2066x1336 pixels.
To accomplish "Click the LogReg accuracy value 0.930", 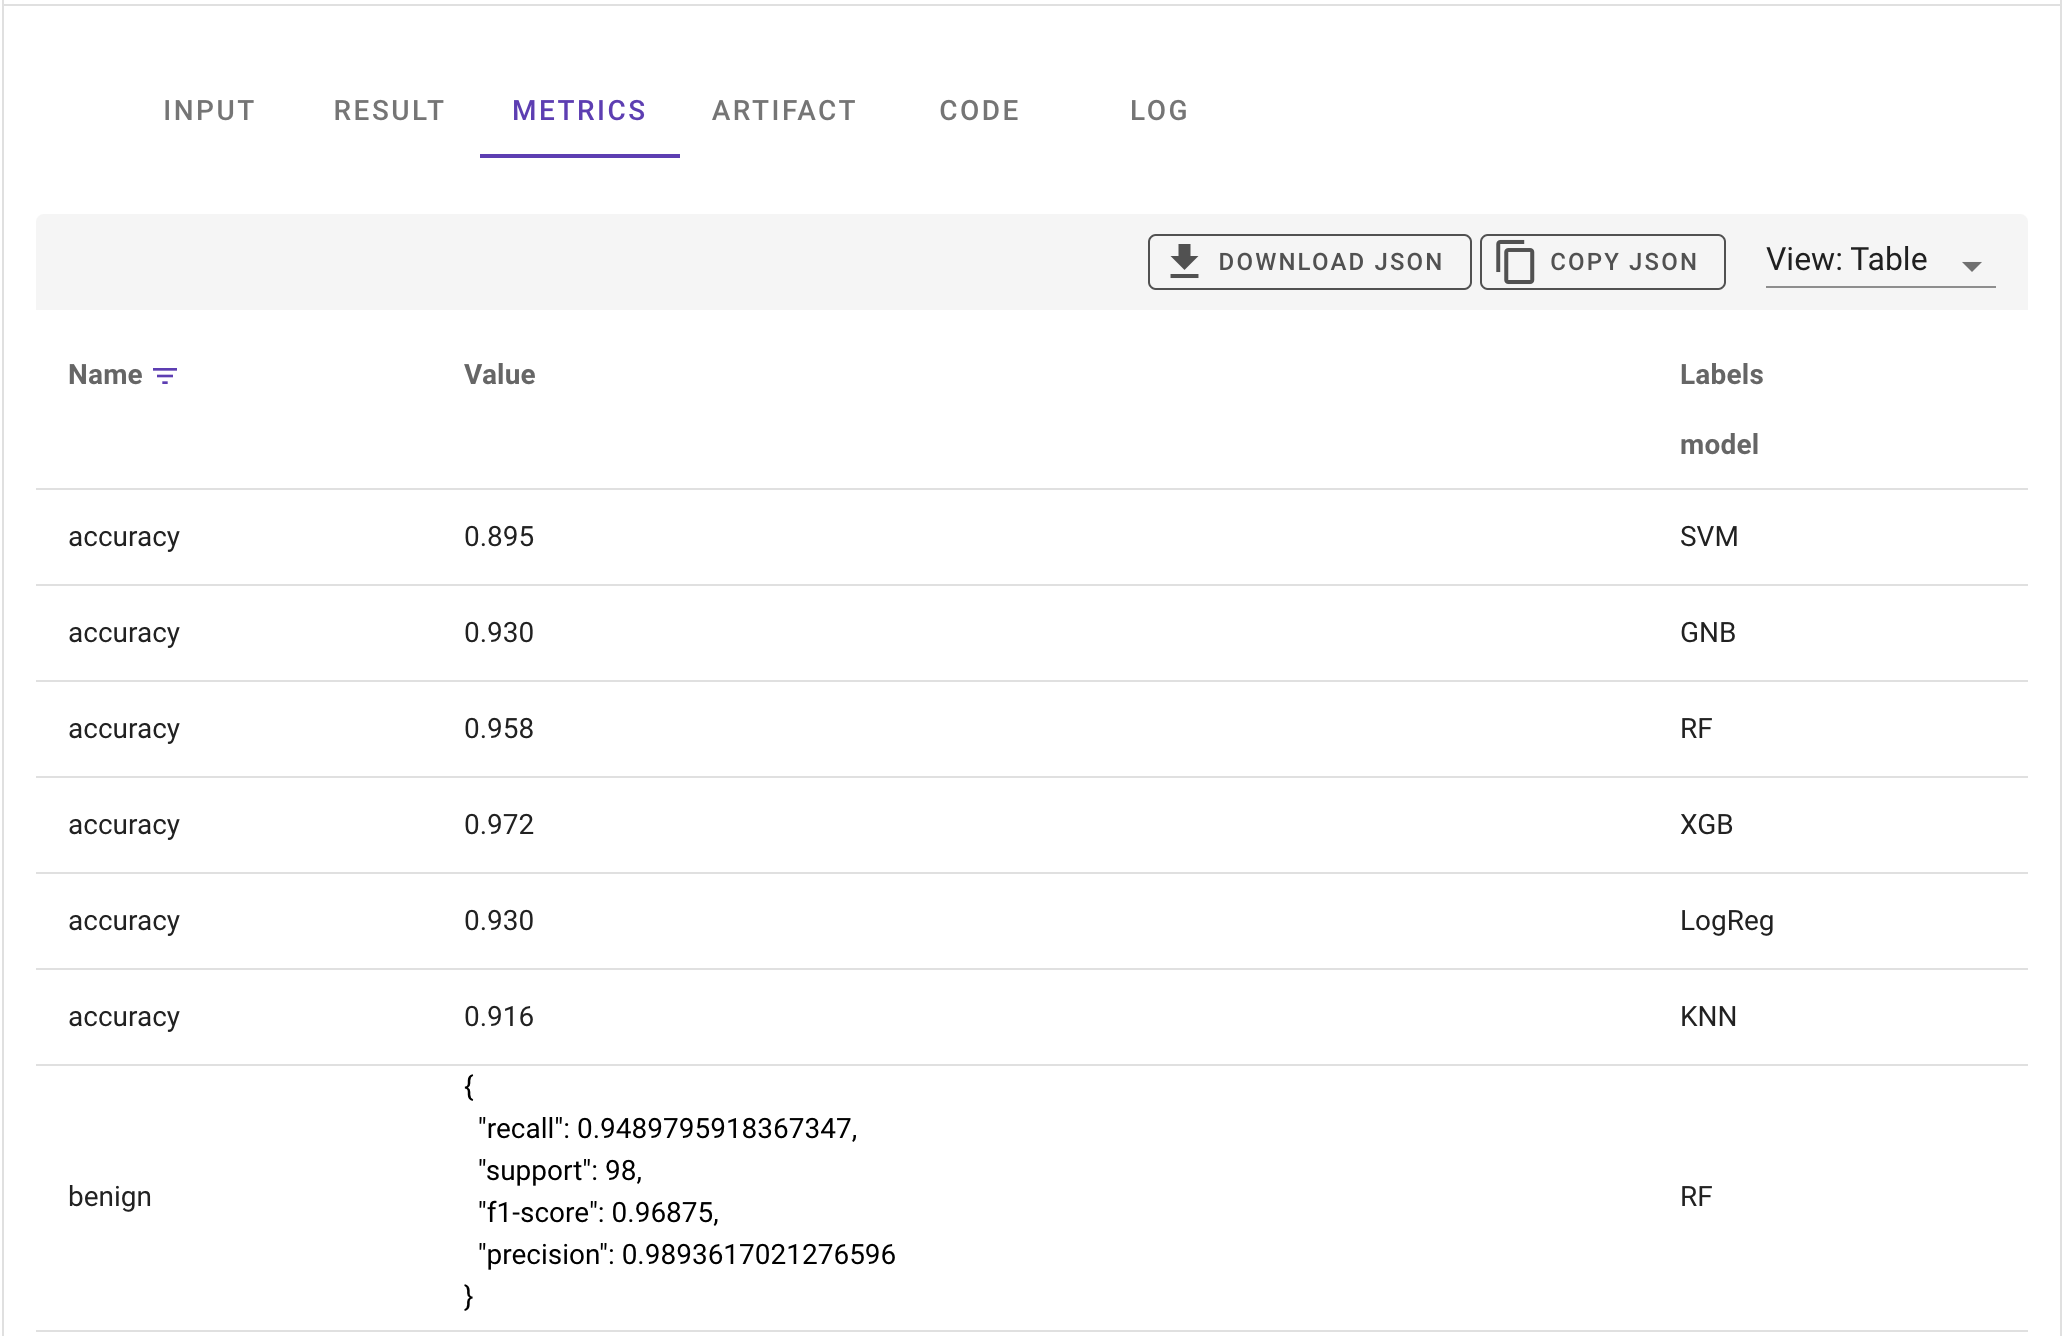I will click(x=499, y=921).
